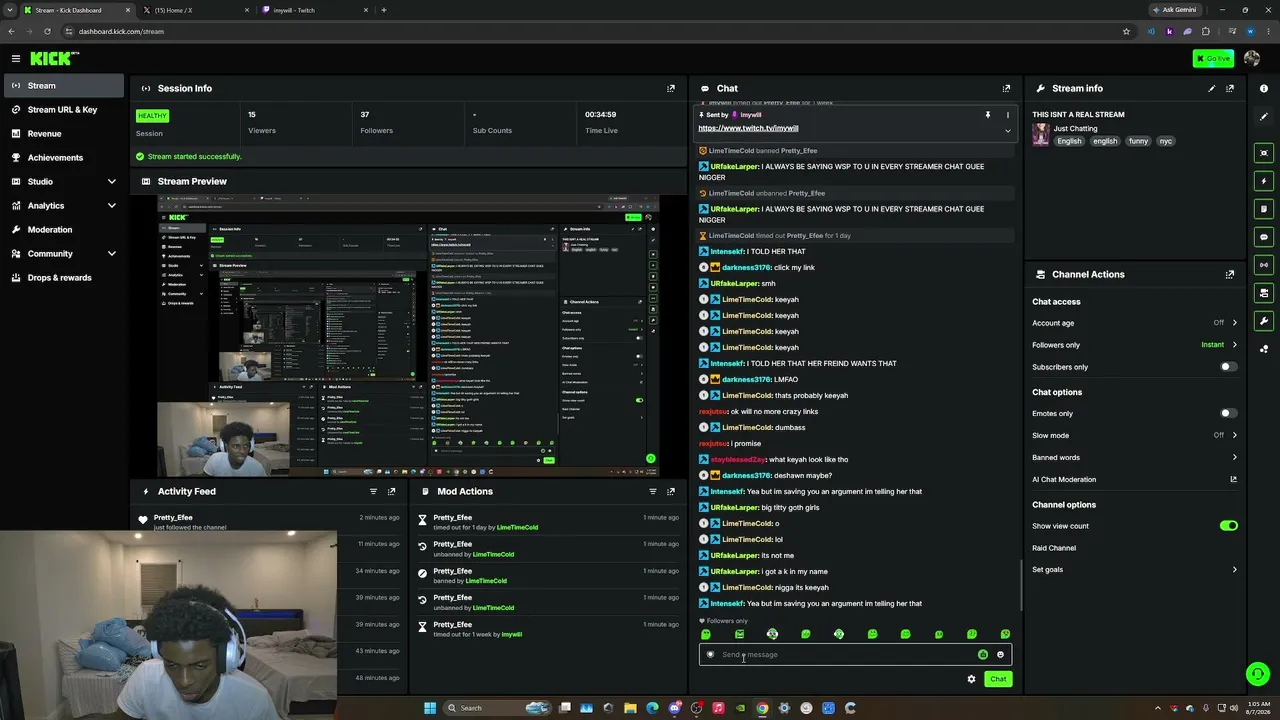The image size is (1280, 720).
Task: Pop out the Mod Actions panel
Action: pyautogui.click(x=671, y=491)
